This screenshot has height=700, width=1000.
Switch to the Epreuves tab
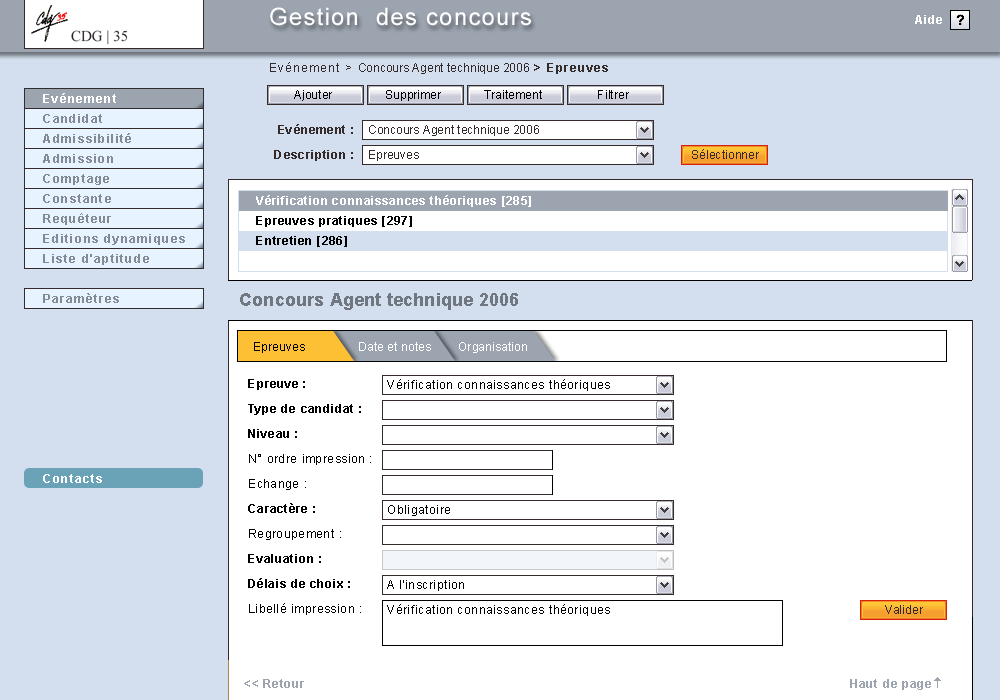(286, 346)
